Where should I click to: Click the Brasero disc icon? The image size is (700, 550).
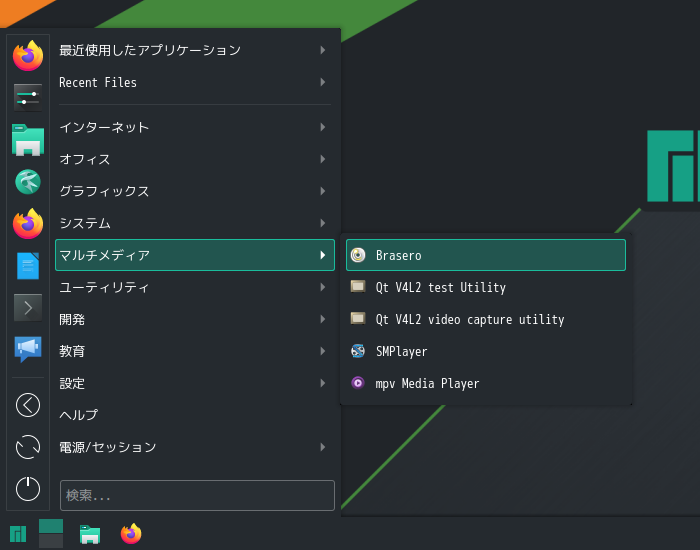tap(358, 255)
